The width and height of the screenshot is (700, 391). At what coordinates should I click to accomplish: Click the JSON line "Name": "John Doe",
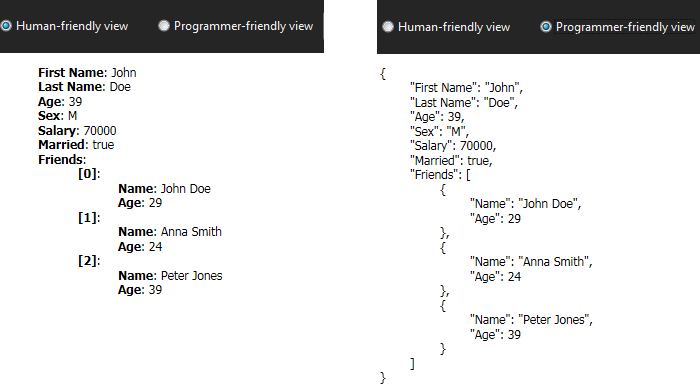point(525,204)
